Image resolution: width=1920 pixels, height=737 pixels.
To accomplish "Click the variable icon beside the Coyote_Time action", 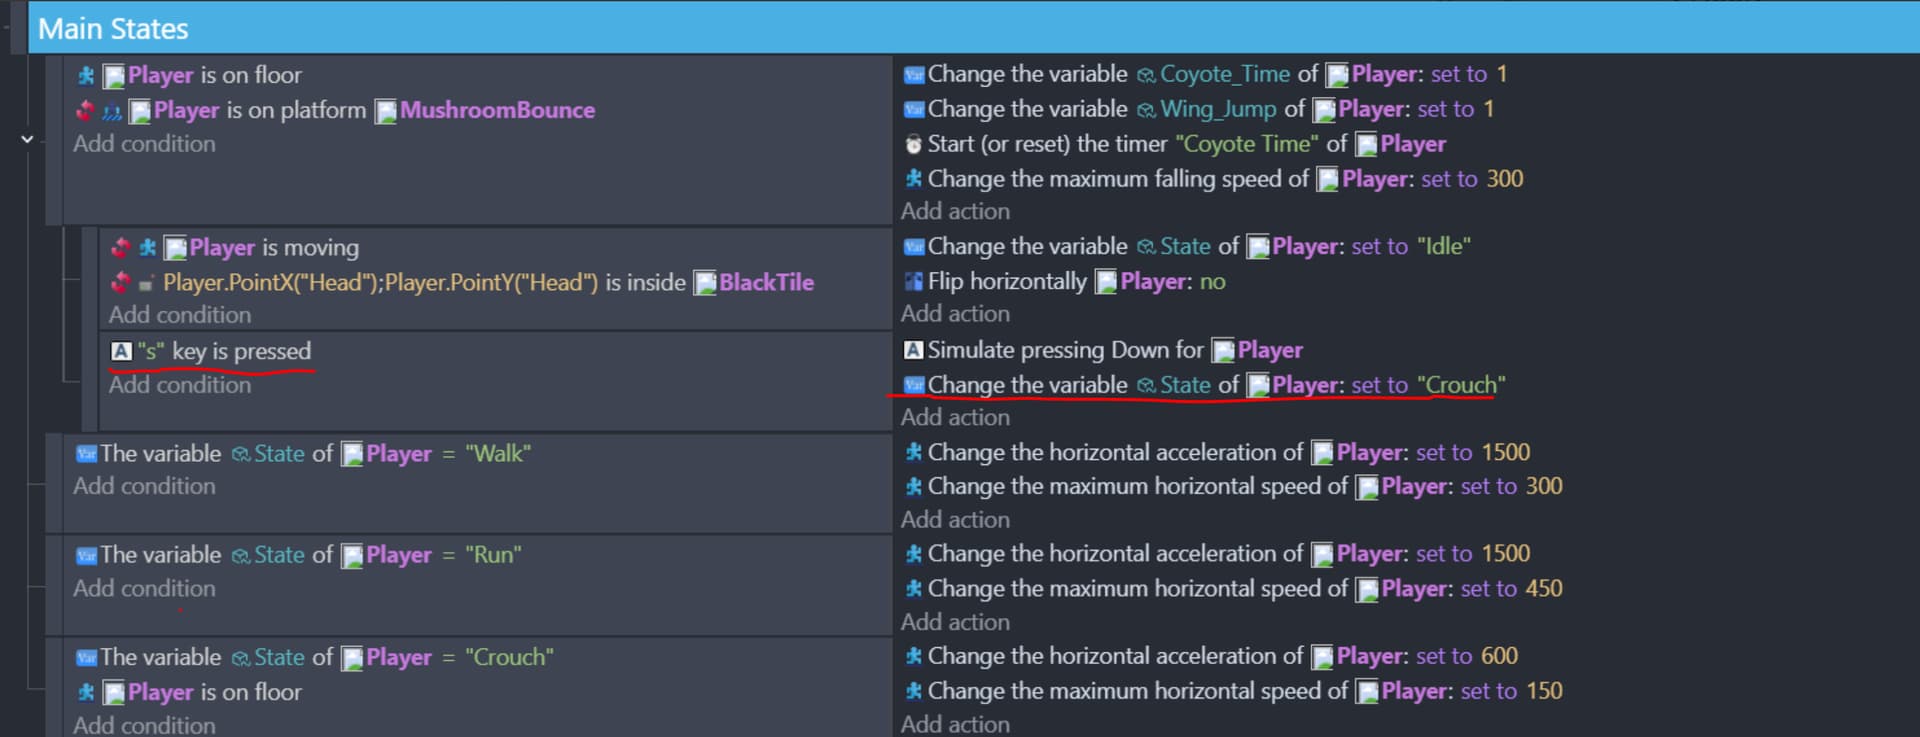I will [x=913, y=75].
